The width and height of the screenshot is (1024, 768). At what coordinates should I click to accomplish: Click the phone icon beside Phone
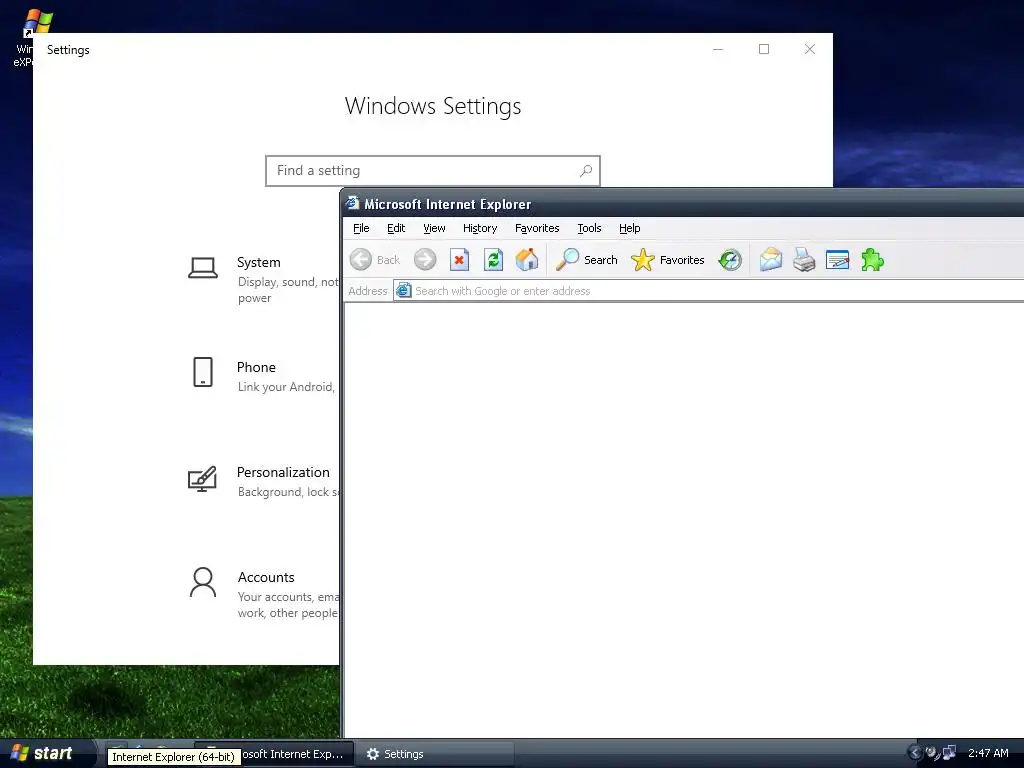coord(202,372)
